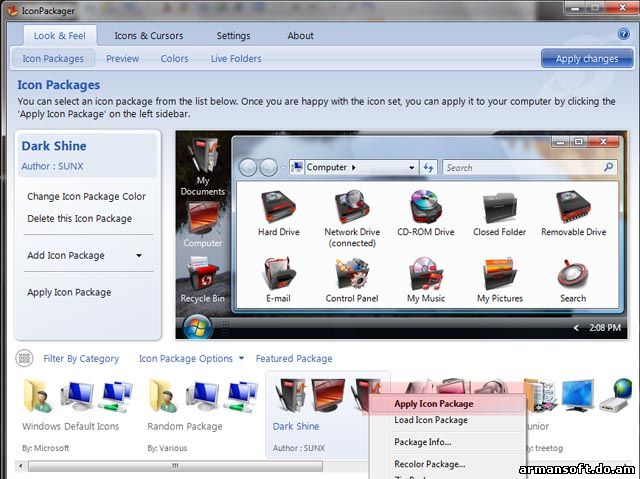
Task: Click the Recycle Bin preview icon
Action: [203, 273]
